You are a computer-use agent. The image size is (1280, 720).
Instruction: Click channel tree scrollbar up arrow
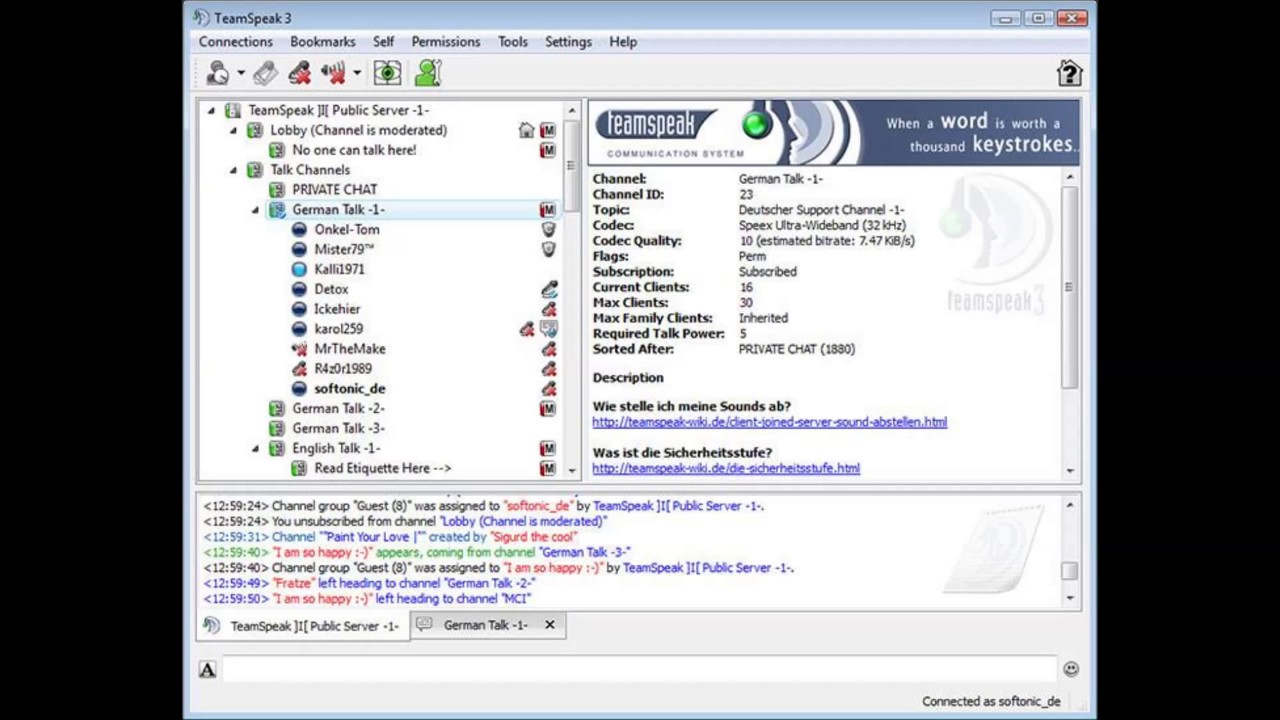point(572,110)
